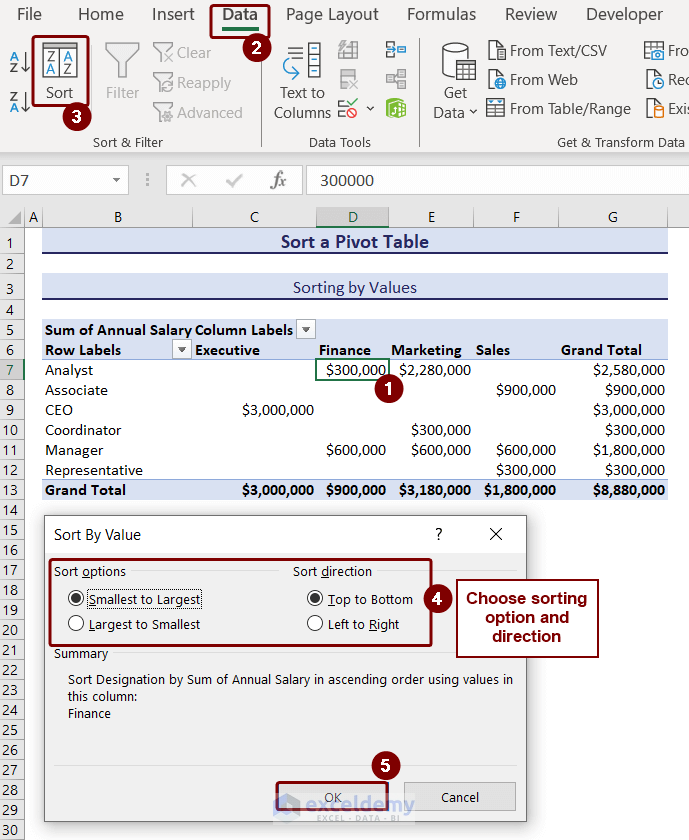The width and height of the screenshot is (689, 840).
Task: Sort Z to A descending icon
Action: tap(20, 102)
